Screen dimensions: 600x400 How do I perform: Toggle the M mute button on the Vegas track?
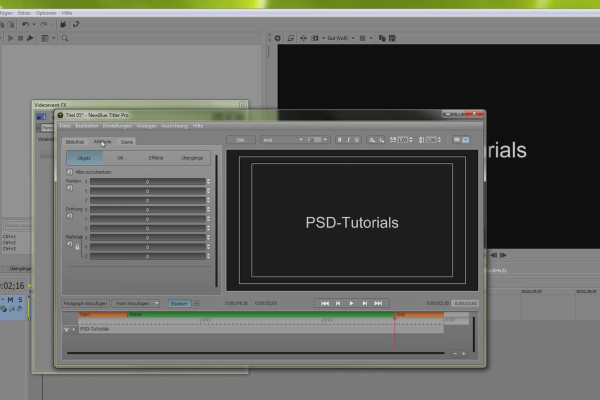tap(10, 300)
